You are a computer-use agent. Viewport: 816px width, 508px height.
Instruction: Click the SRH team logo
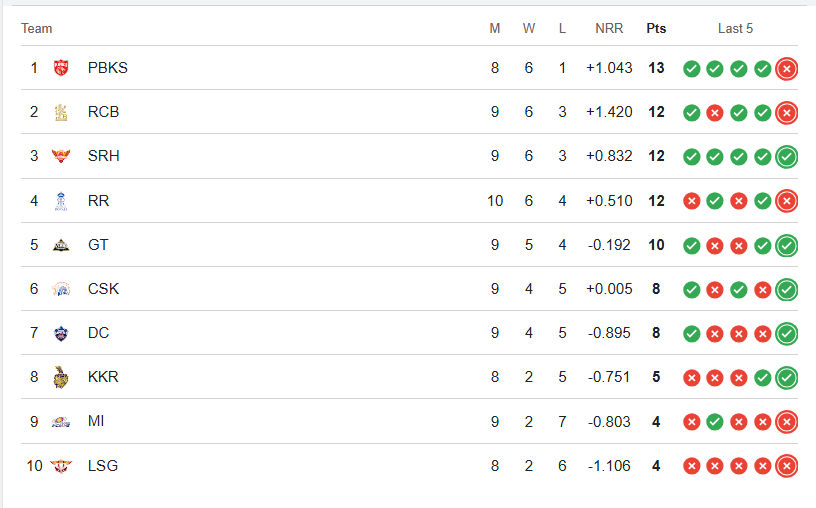click(x=61, y=156)
